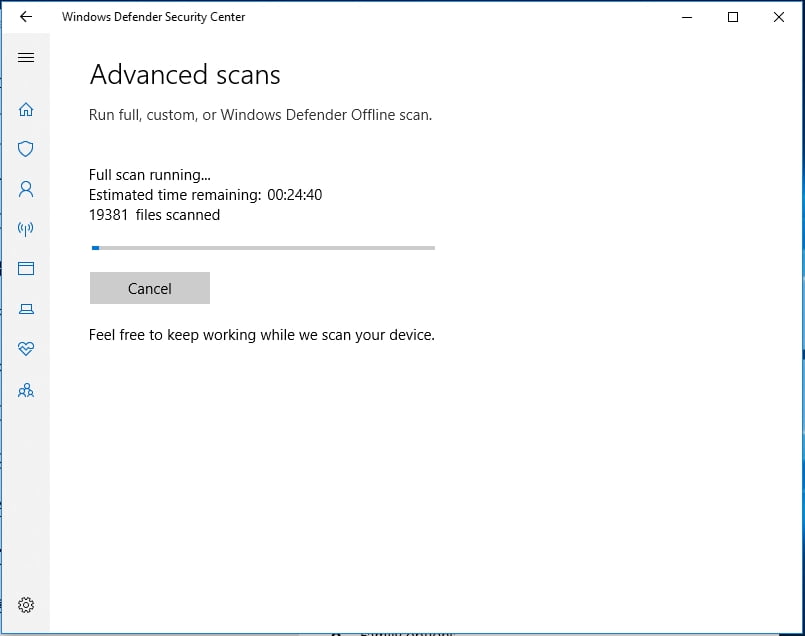The image size is (805, 636).
Task: Navigate back using the arrow icon
Action: click(25, 17)
